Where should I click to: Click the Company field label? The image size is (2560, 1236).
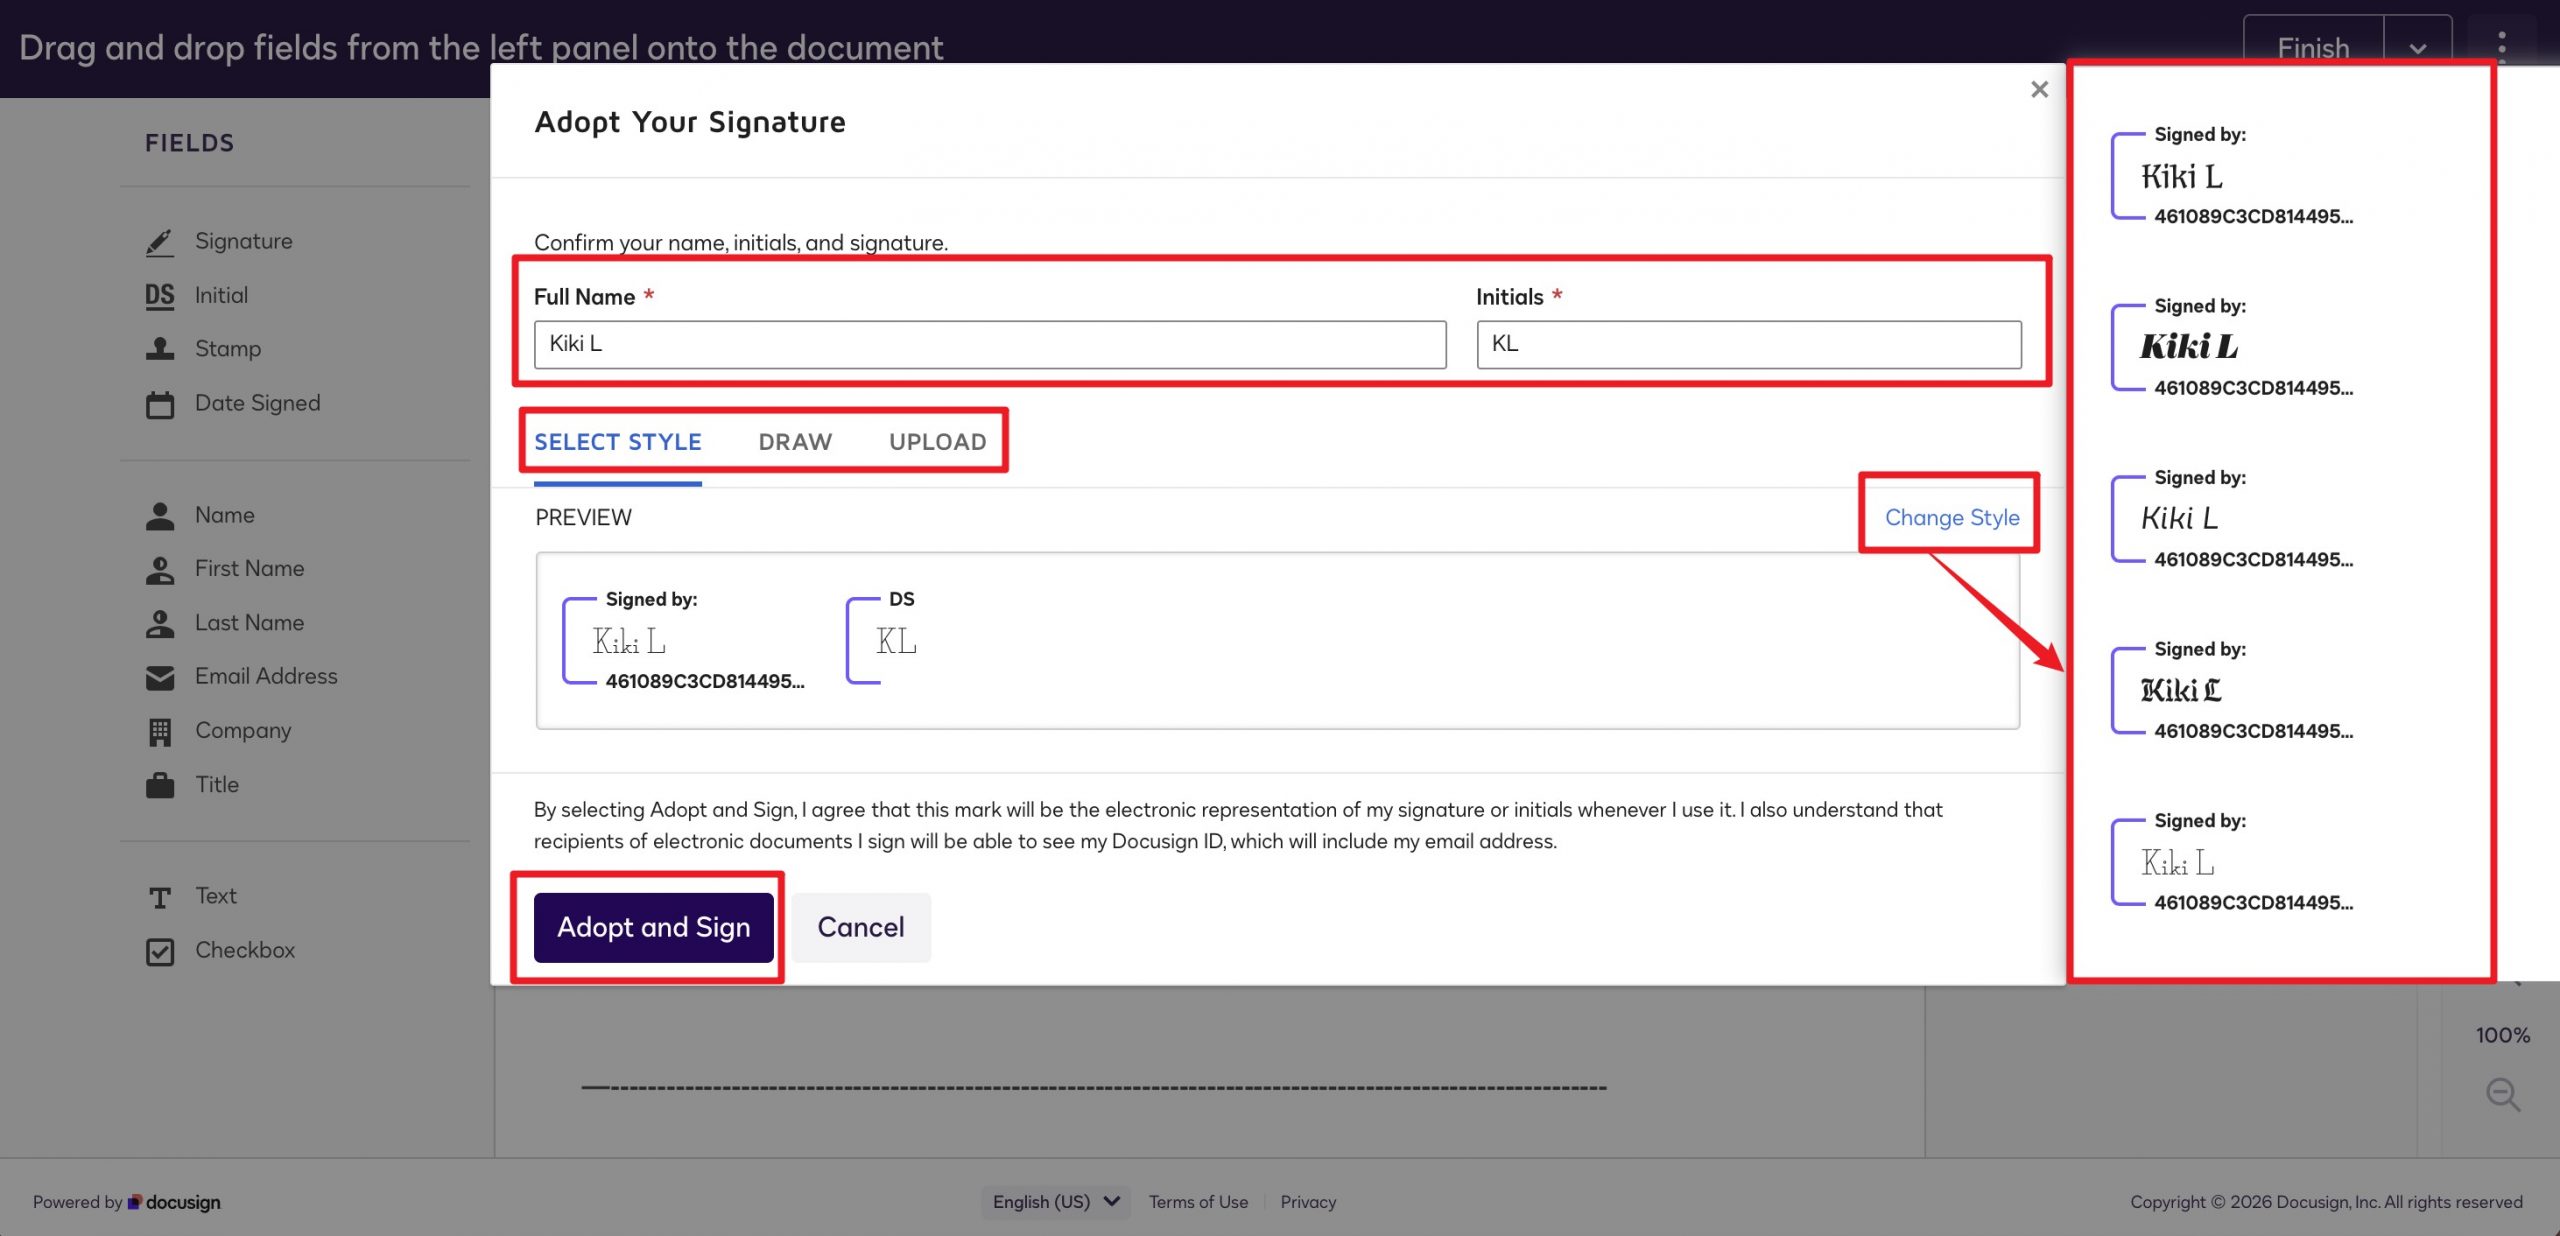(243, 731)
